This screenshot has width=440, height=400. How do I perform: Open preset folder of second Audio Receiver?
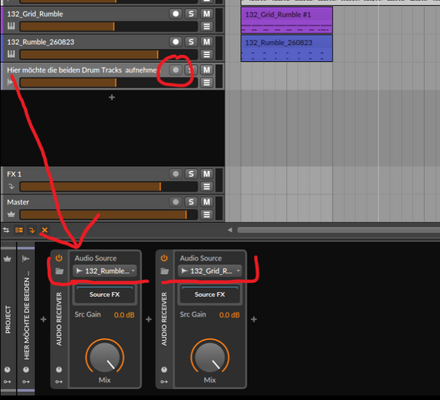[165, 271]
